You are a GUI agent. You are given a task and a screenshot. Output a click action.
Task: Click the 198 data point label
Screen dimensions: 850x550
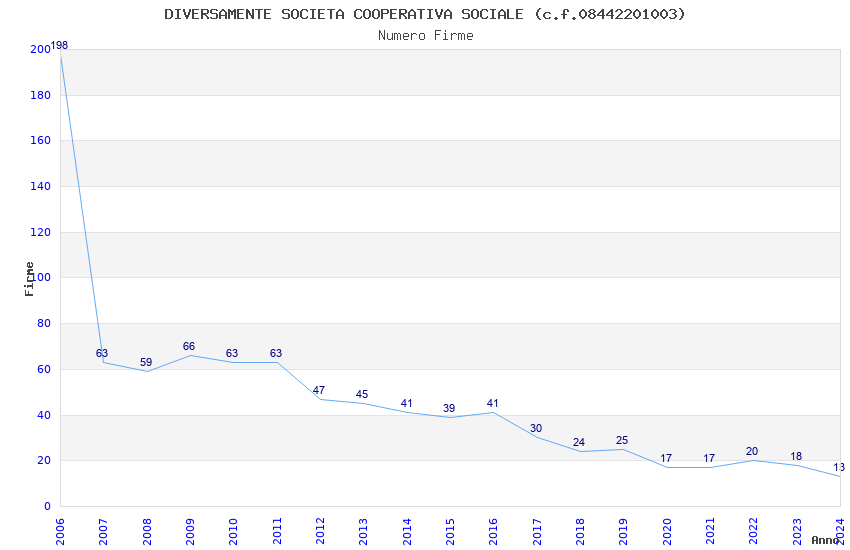pos(60,46)
